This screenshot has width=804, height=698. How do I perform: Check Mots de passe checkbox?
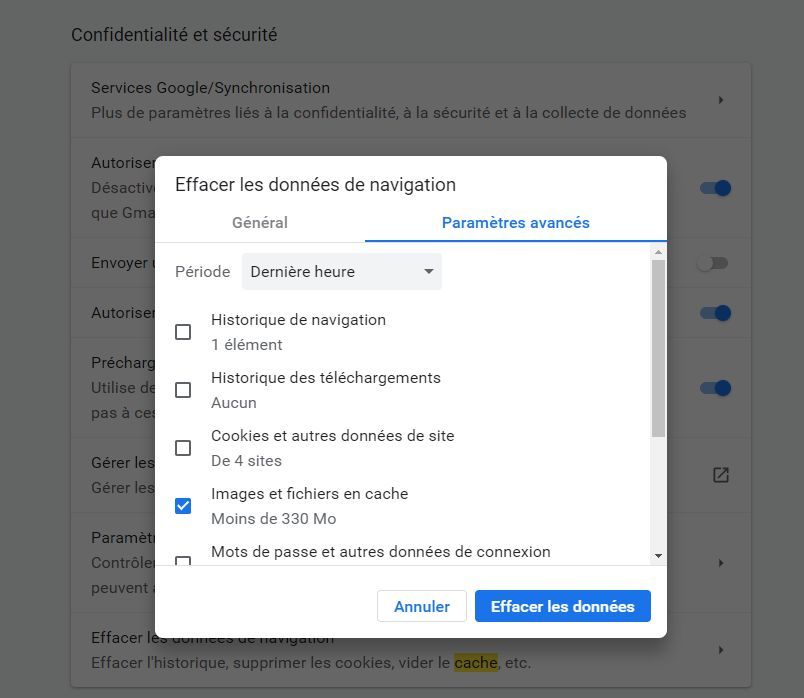(x=183, y=561)
